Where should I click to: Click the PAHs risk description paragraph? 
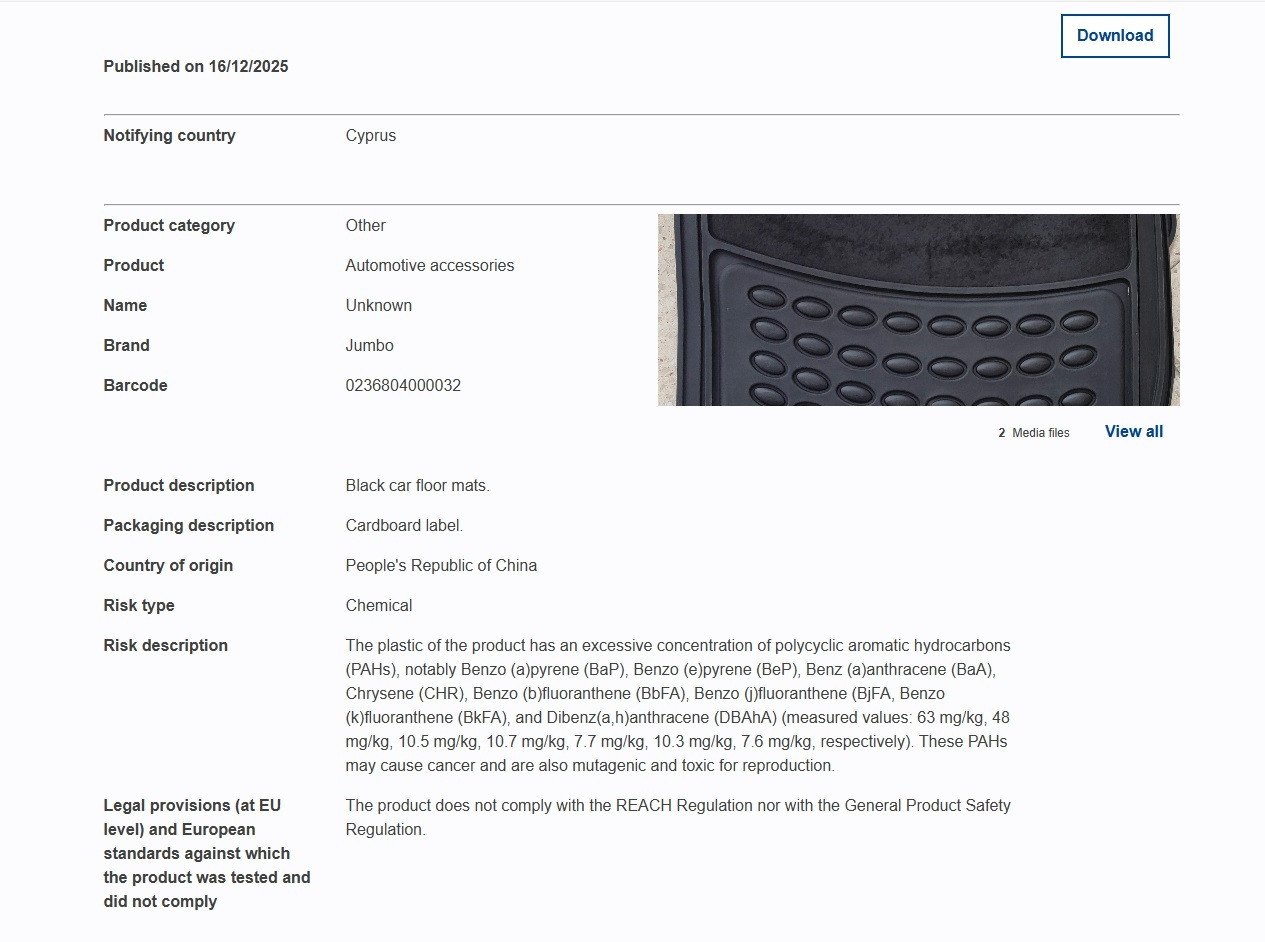(x=677, y=706)
